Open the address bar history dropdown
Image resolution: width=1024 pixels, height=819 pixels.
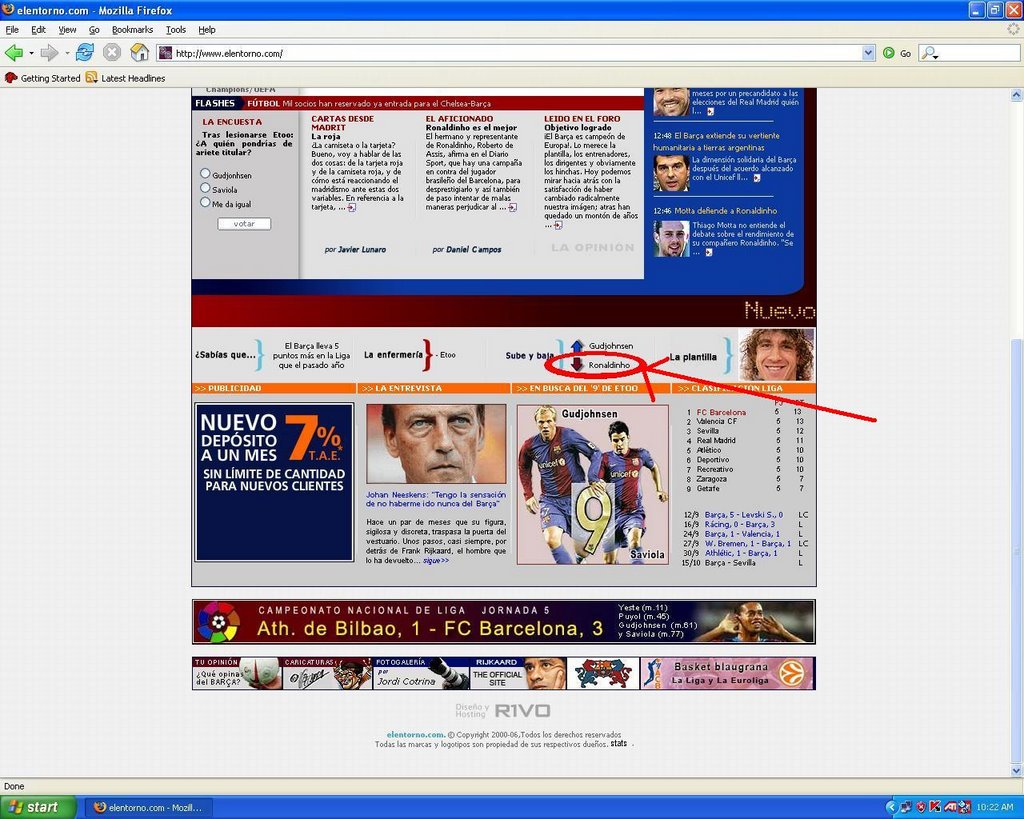[x=868, y=53]
